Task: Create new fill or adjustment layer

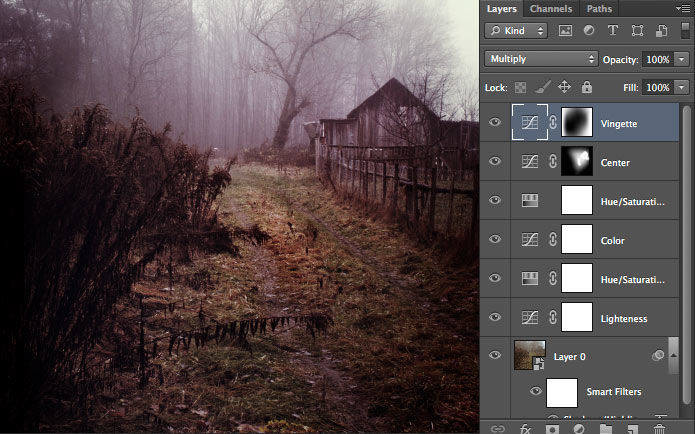Action: 579,429
